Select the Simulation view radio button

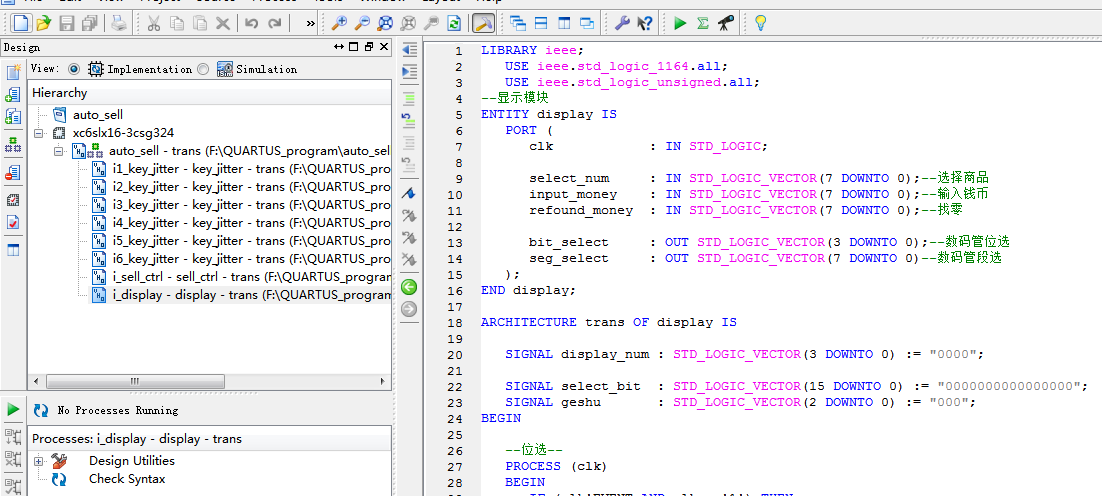(203, 69)
